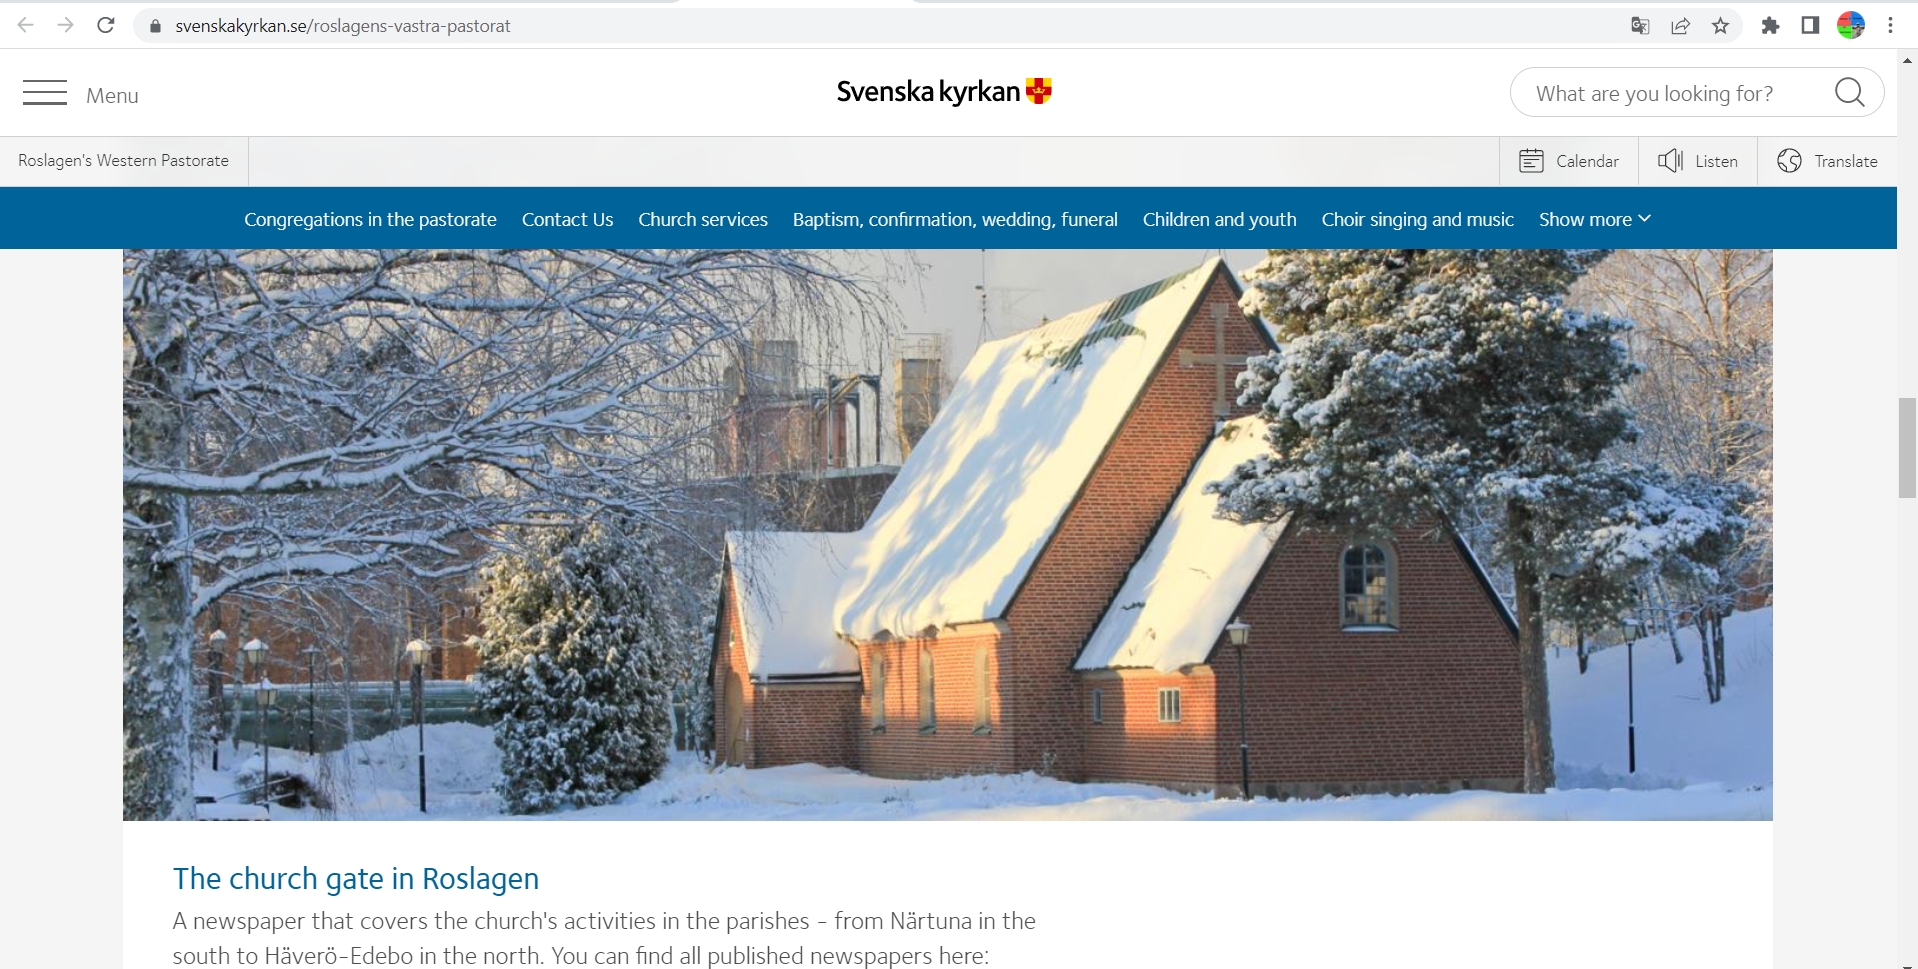Click the Svenska kyrkan logo
This screenshot has width=1918, height=969.
tap(944, 92)
